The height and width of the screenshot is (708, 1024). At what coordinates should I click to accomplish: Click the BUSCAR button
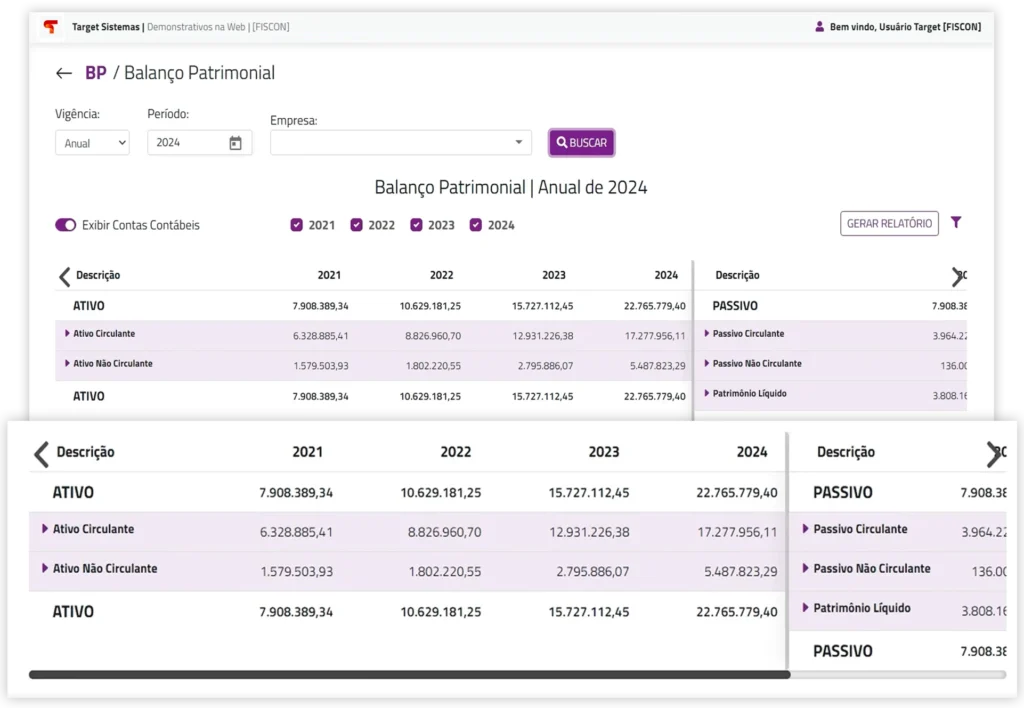(582, 143)
